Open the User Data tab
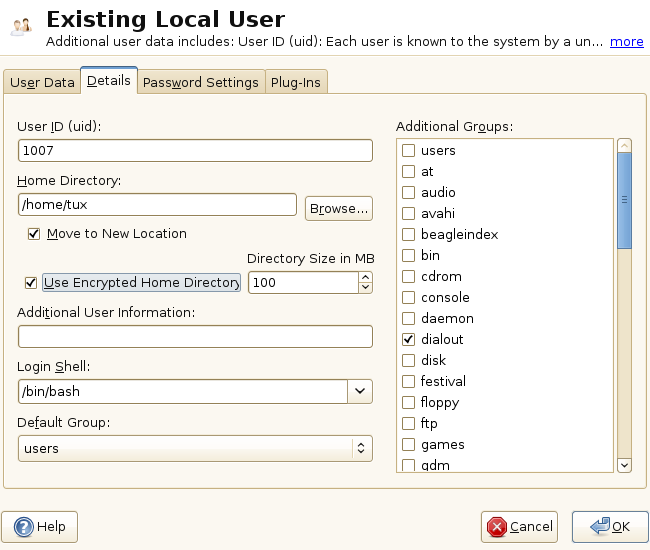Viewport: 650px width, 550px height. click(42, 83)
